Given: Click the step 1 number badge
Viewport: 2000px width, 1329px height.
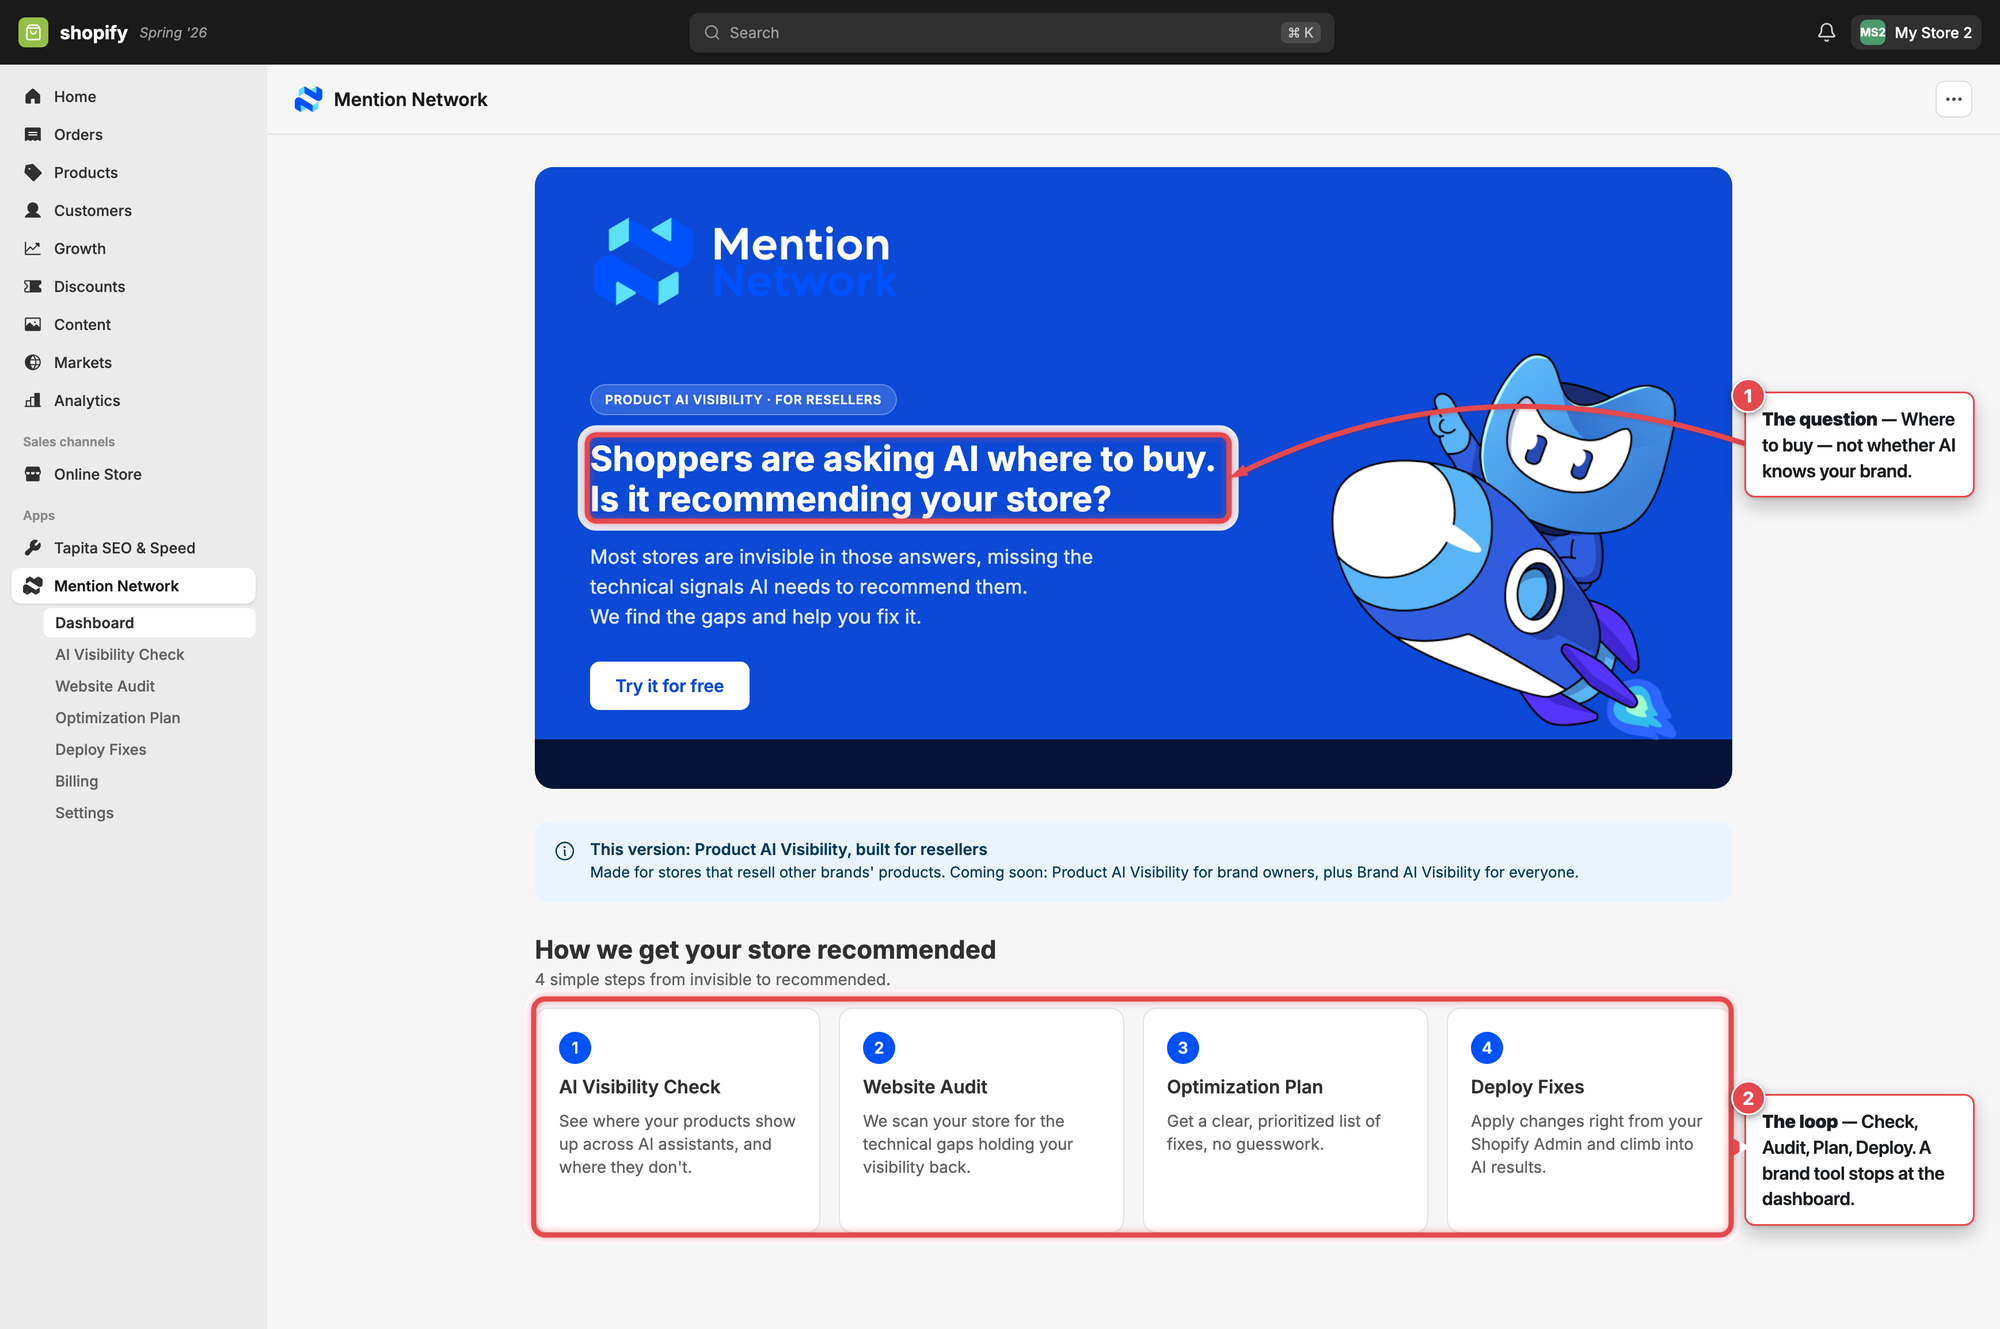Looking at the screenshot, I should (575, 1048).
